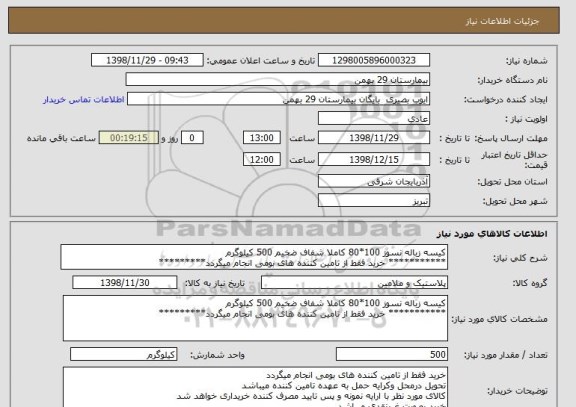576x407 pixels.
Task: Click the quantity field showing 500
Action: click(x=392, y=354)
